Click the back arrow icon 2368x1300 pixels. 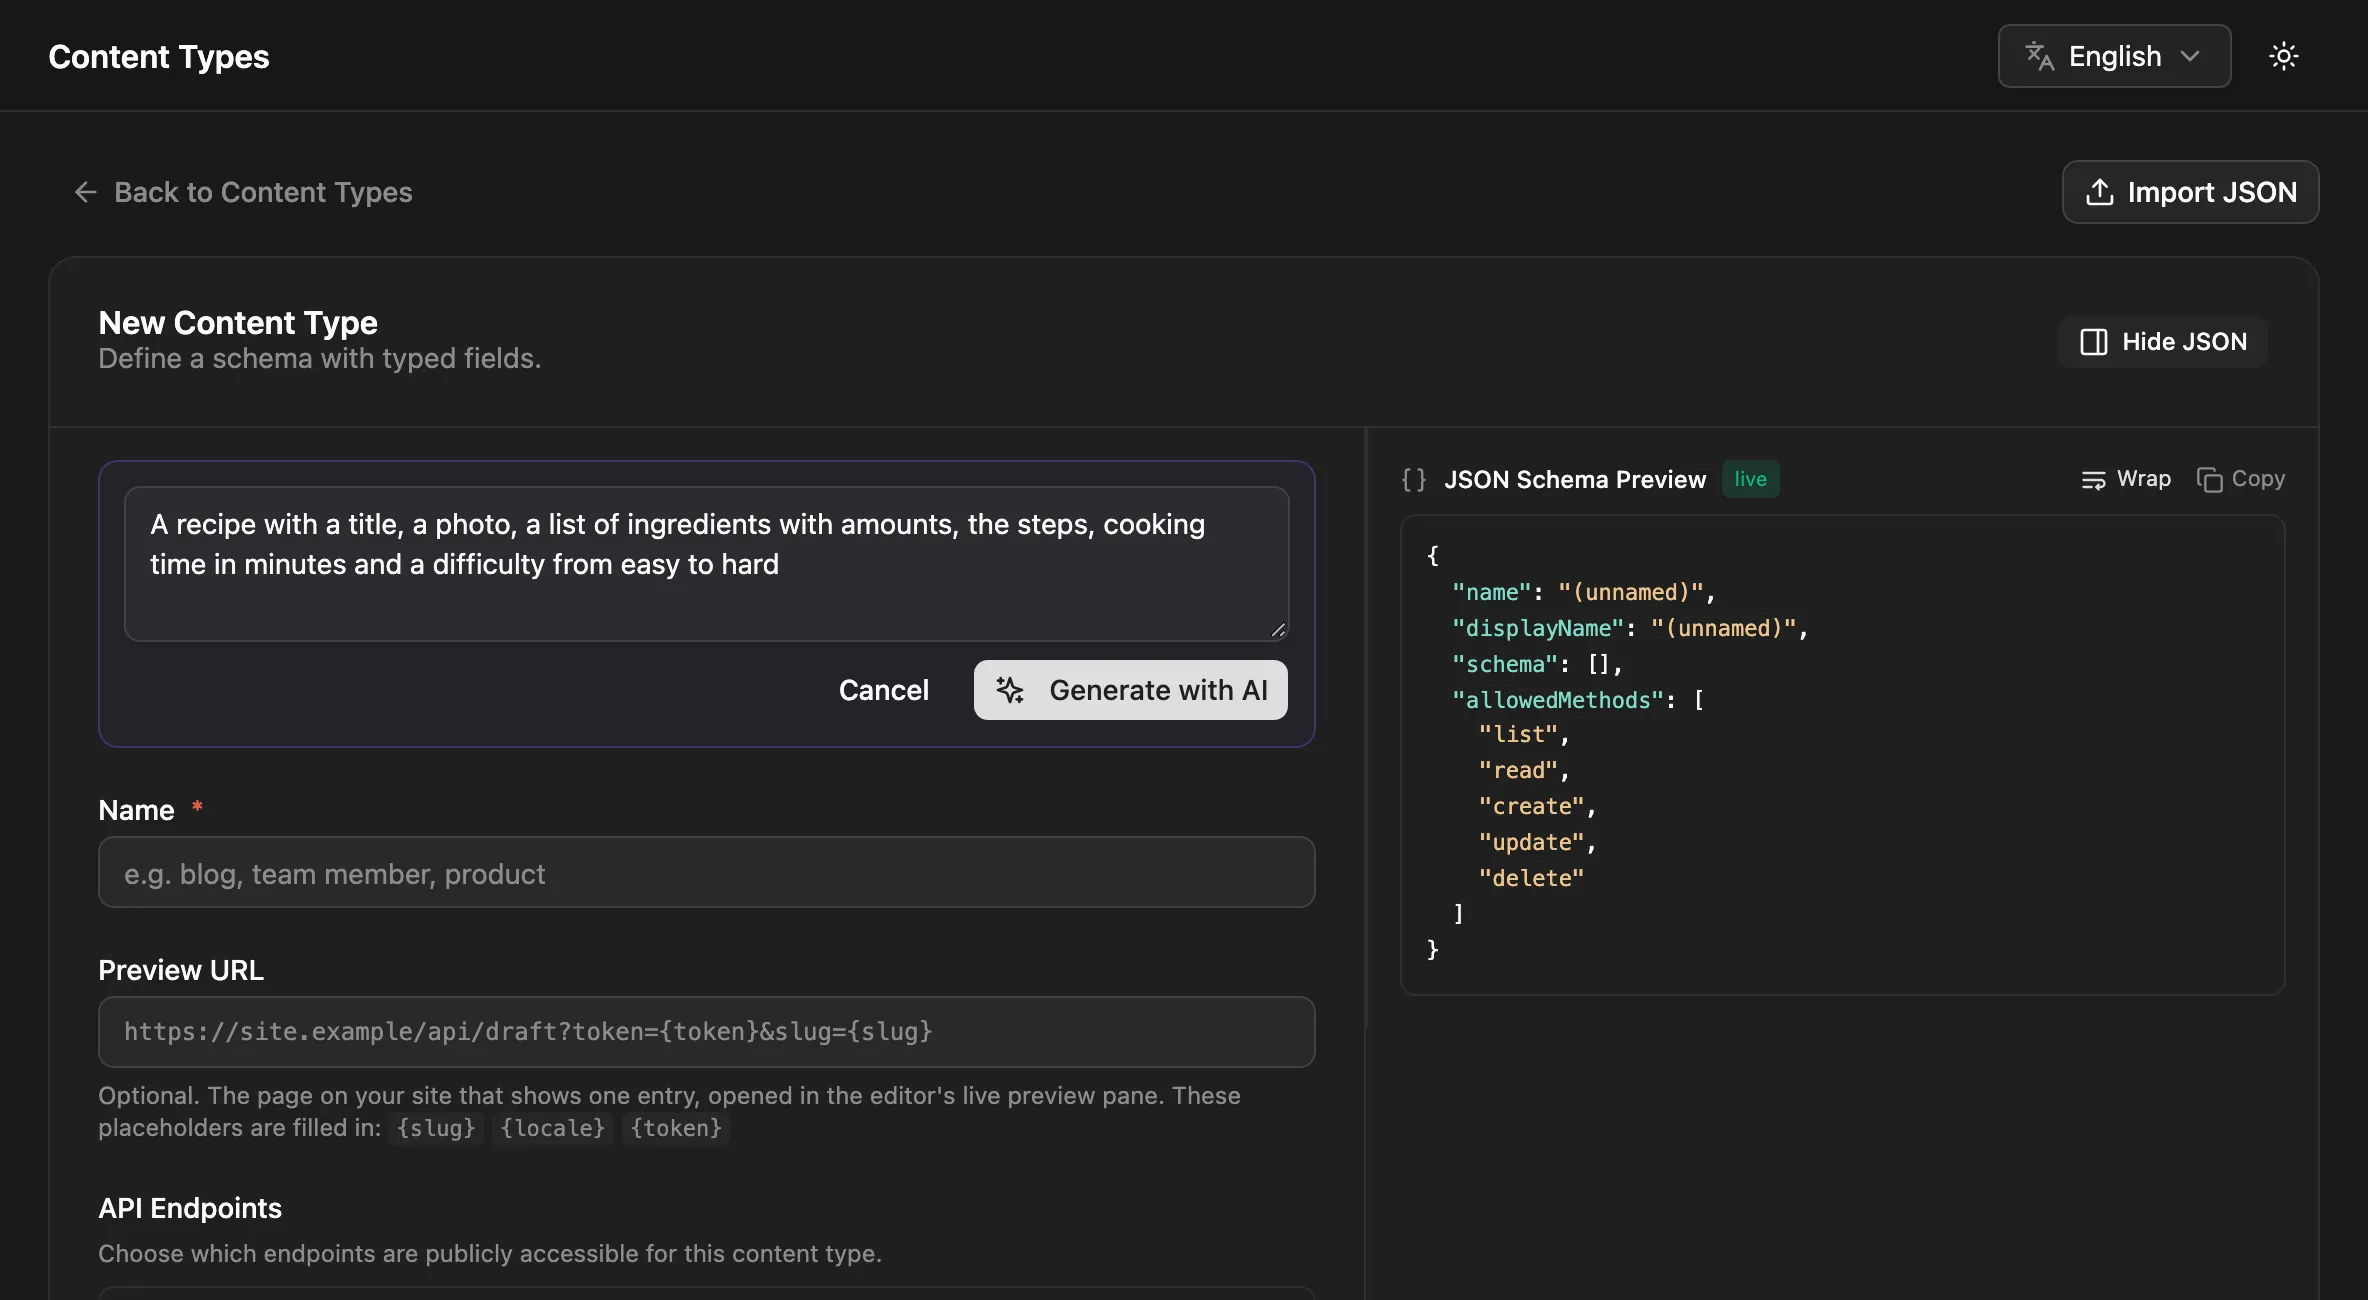click(86, 192)
